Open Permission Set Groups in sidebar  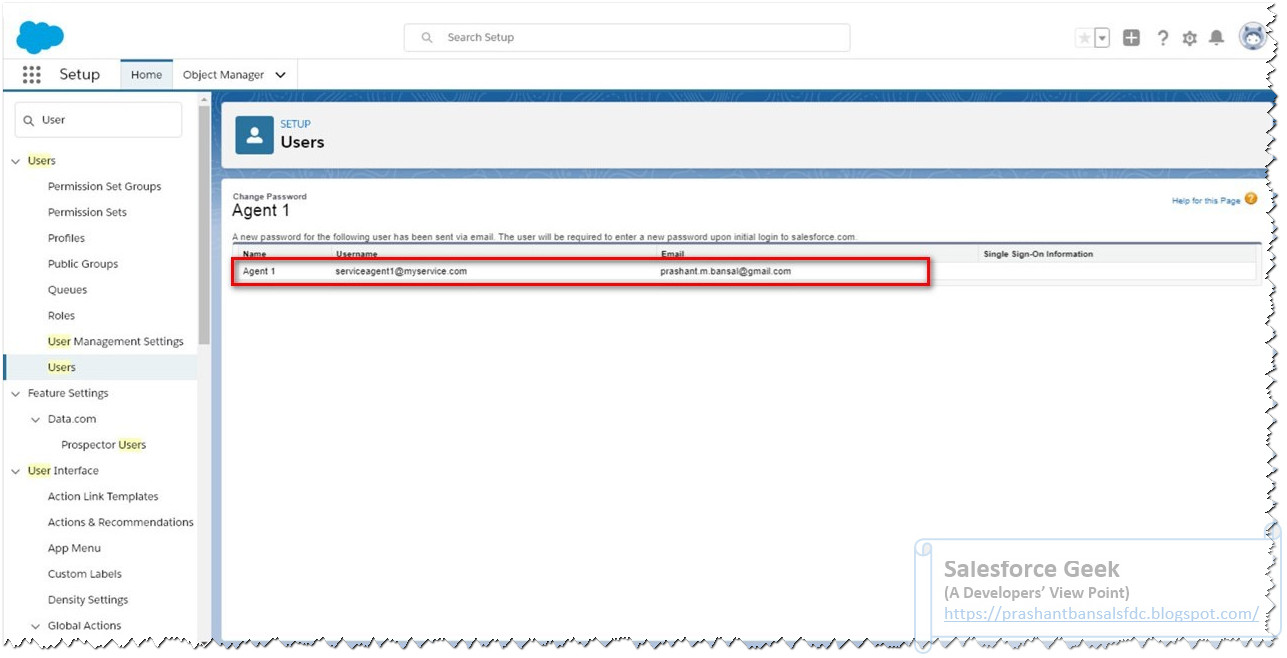click(104, 187)
